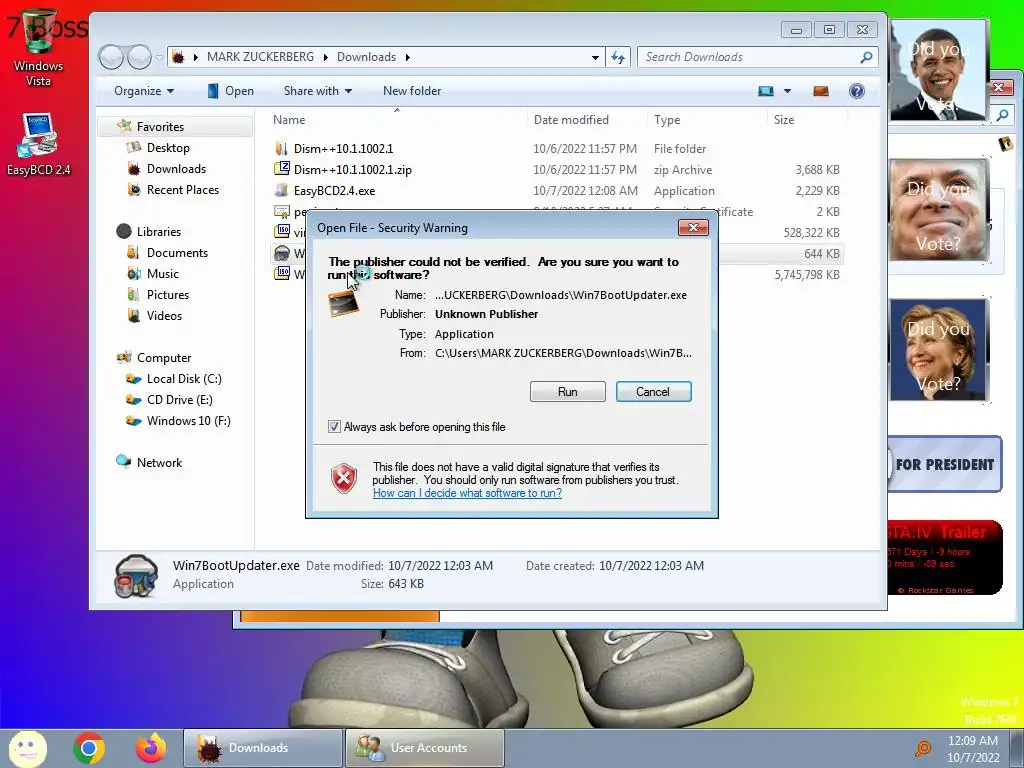Open Recent Places in Favorites
Viewport: 1024px width, 768px height.
click(183, 189)
